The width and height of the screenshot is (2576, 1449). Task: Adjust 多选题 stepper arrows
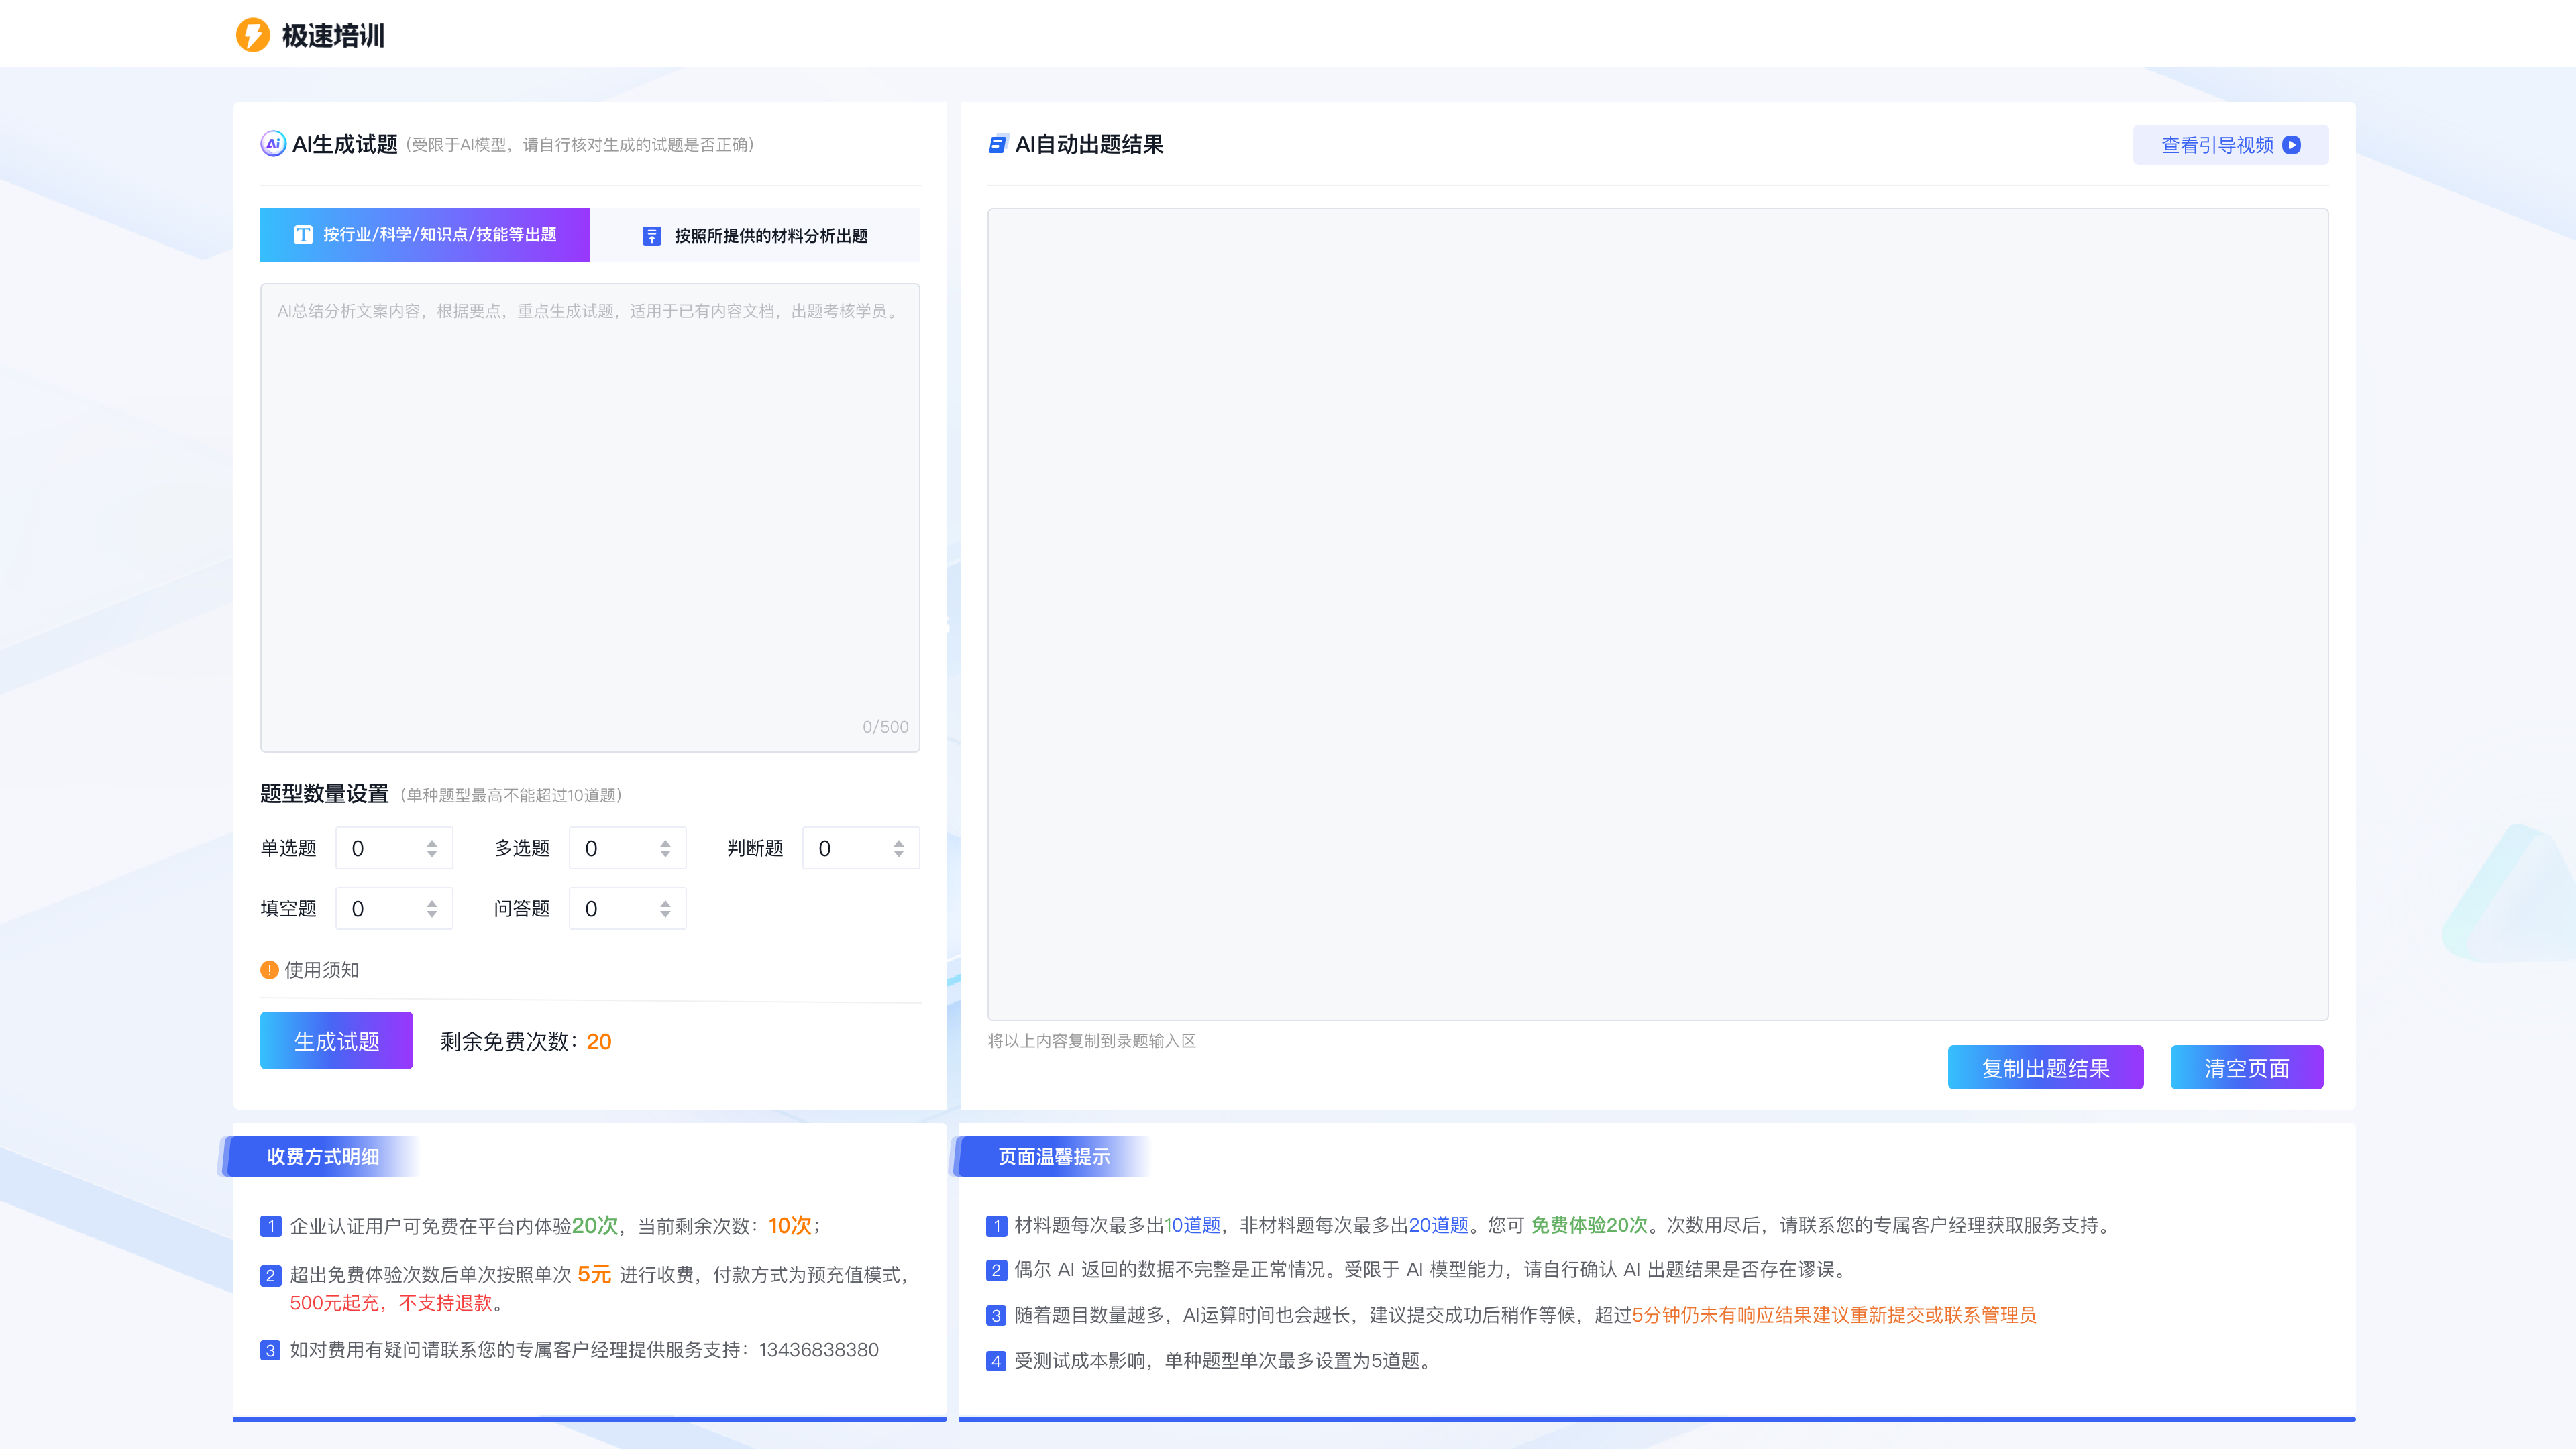[x=665, y=848]
